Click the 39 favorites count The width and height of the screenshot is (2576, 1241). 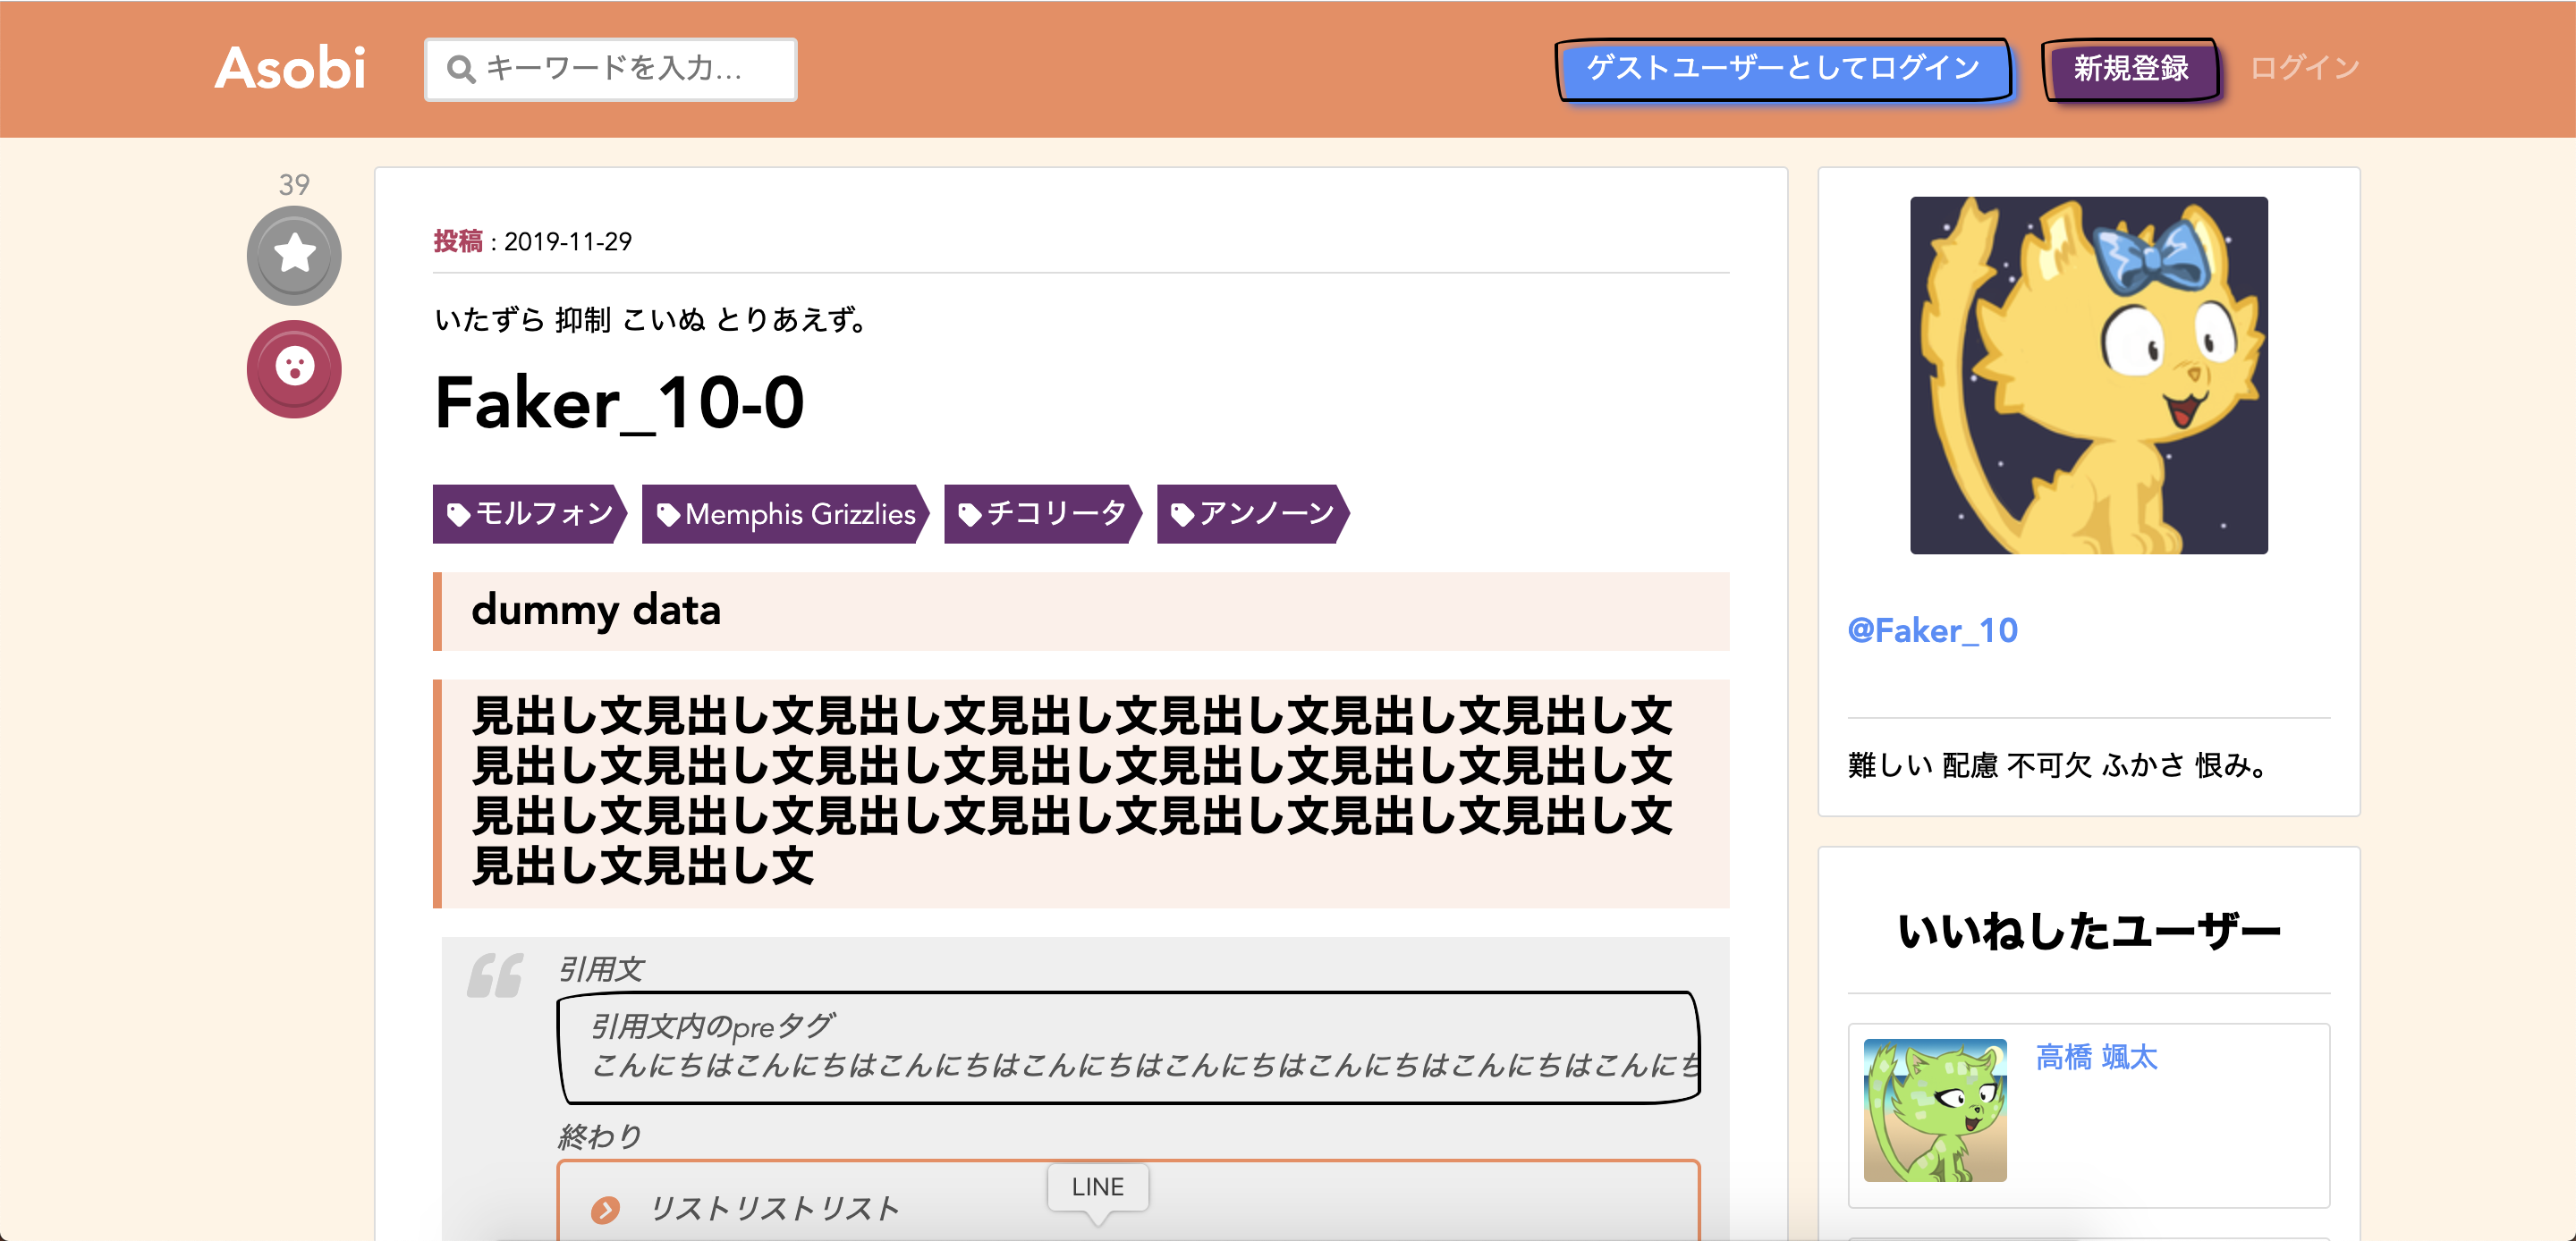pyautogui.click(x=294, y=184)
